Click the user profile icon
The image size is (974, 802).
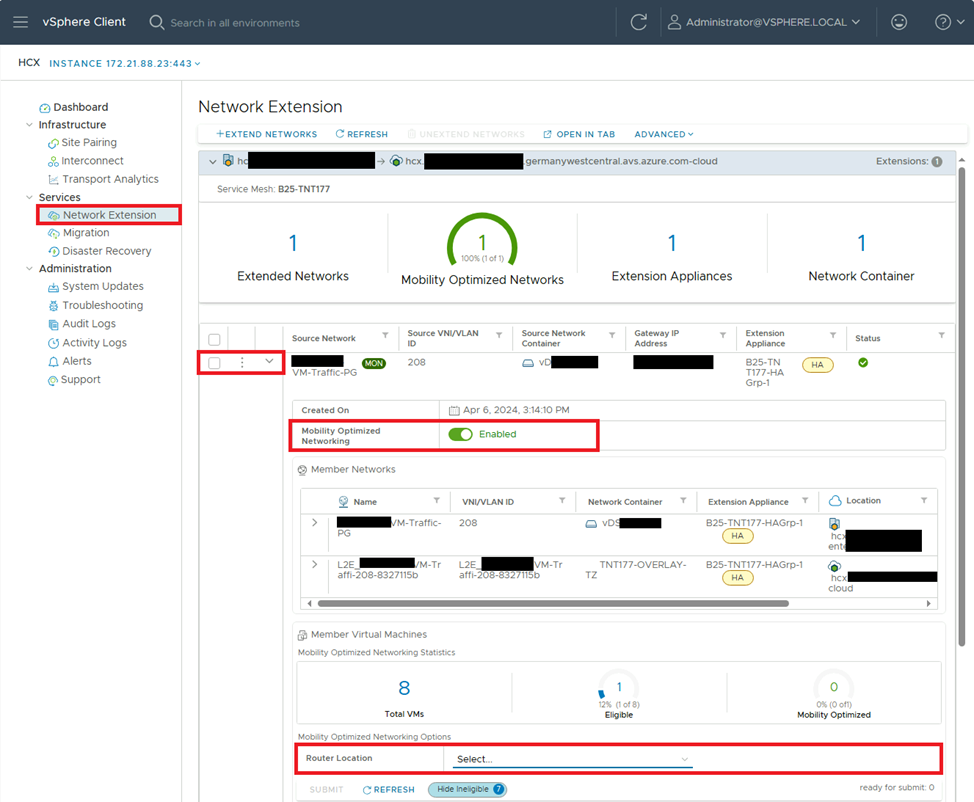pyautogui.click(x=674, y=22)
